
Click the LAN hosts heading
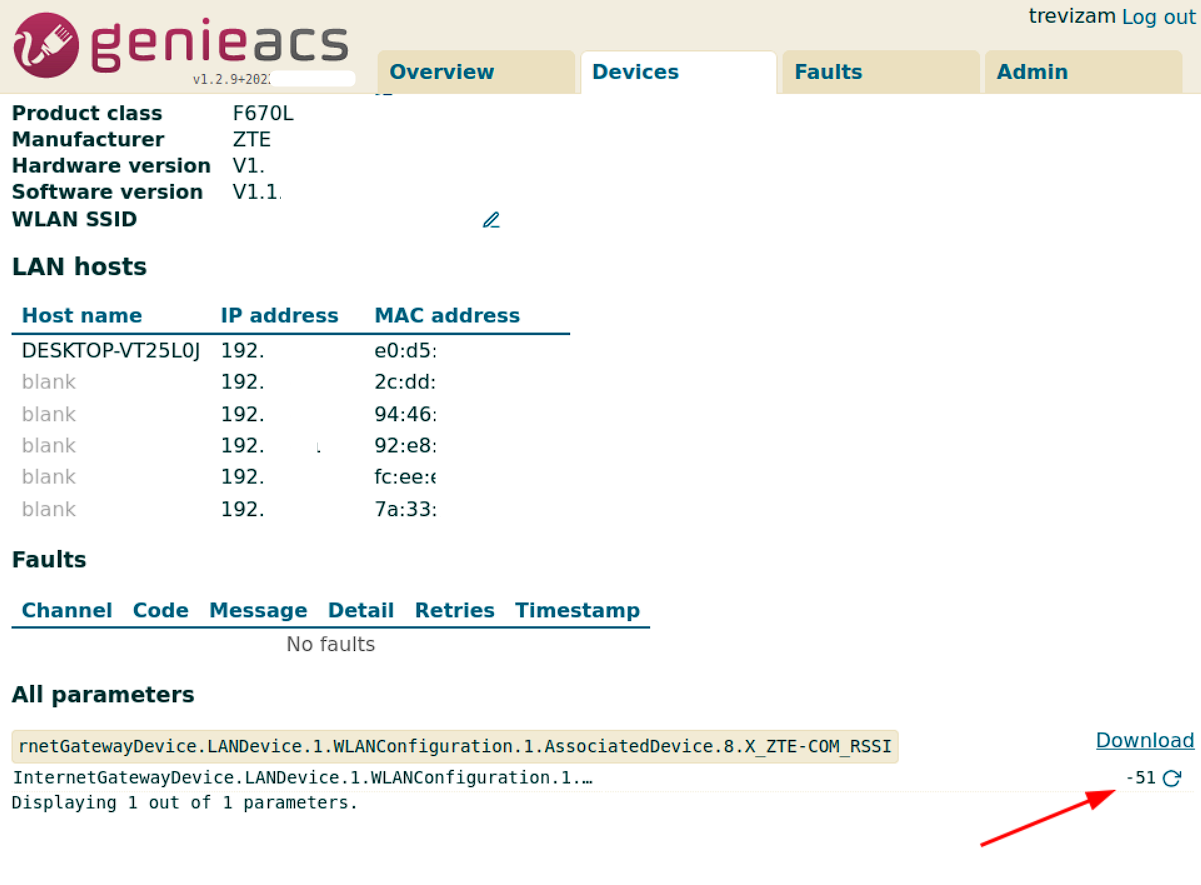click(x=79, y=267)
